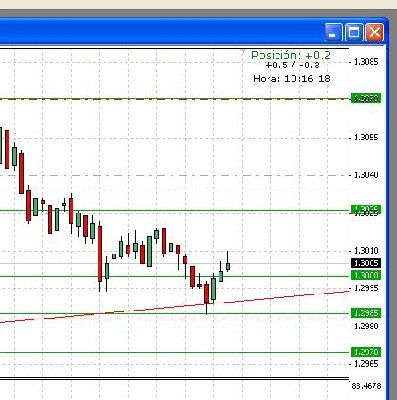Viewport: 397px width, 400px height.
Task: Select the green 1.2985 price level tag
Action: click(366, 313)
